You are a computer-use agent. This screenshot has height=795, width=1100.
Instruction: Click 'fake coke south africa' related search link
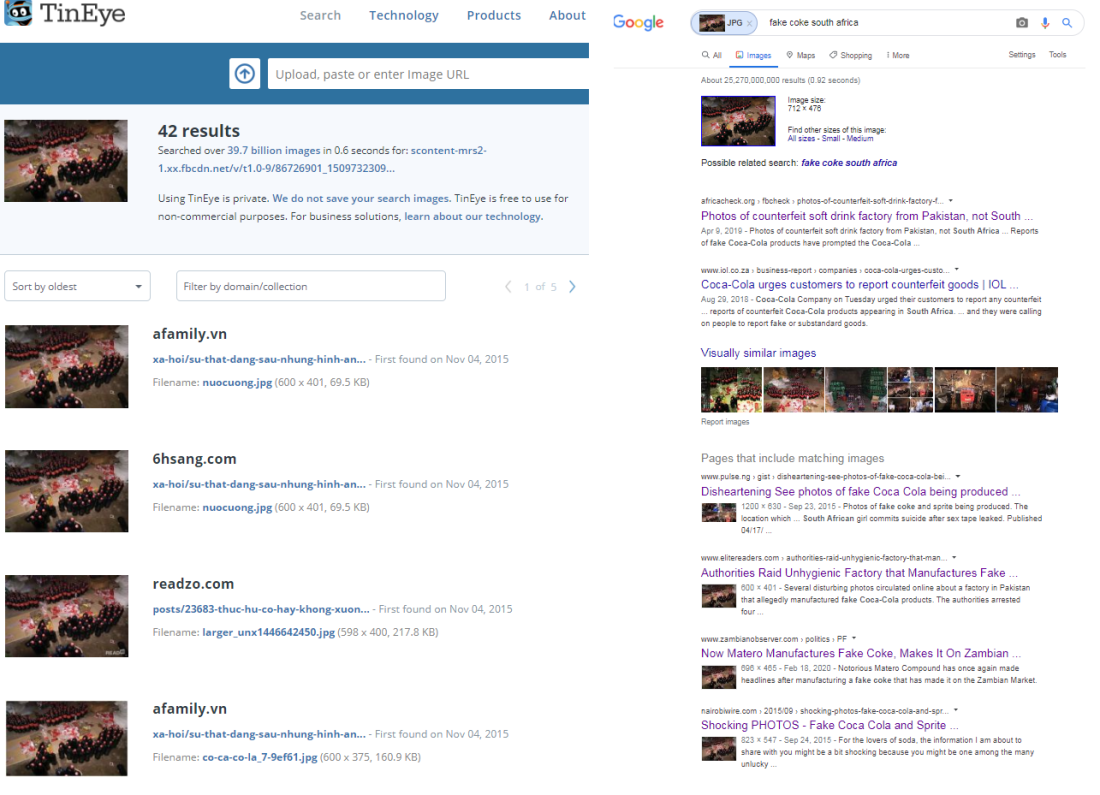pyautogui.click(x=849, y=163)
